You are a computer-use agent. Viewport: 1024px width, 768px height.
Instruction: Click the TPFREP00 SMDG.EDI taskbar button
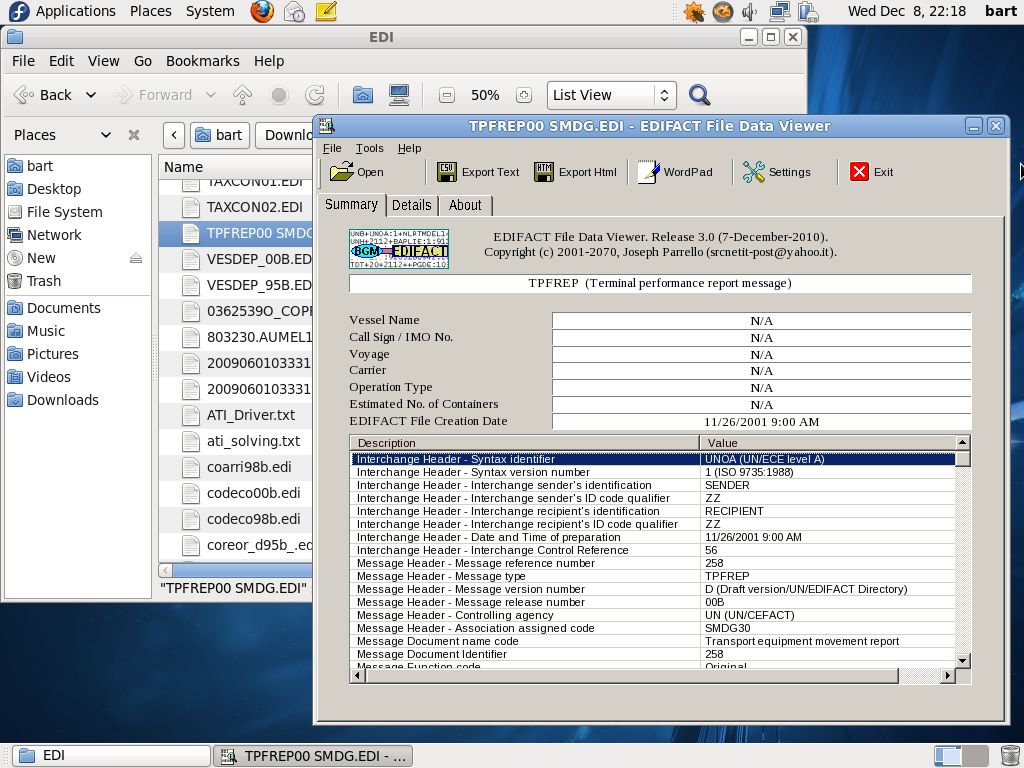pyautogui.click(x=313, y=756)
